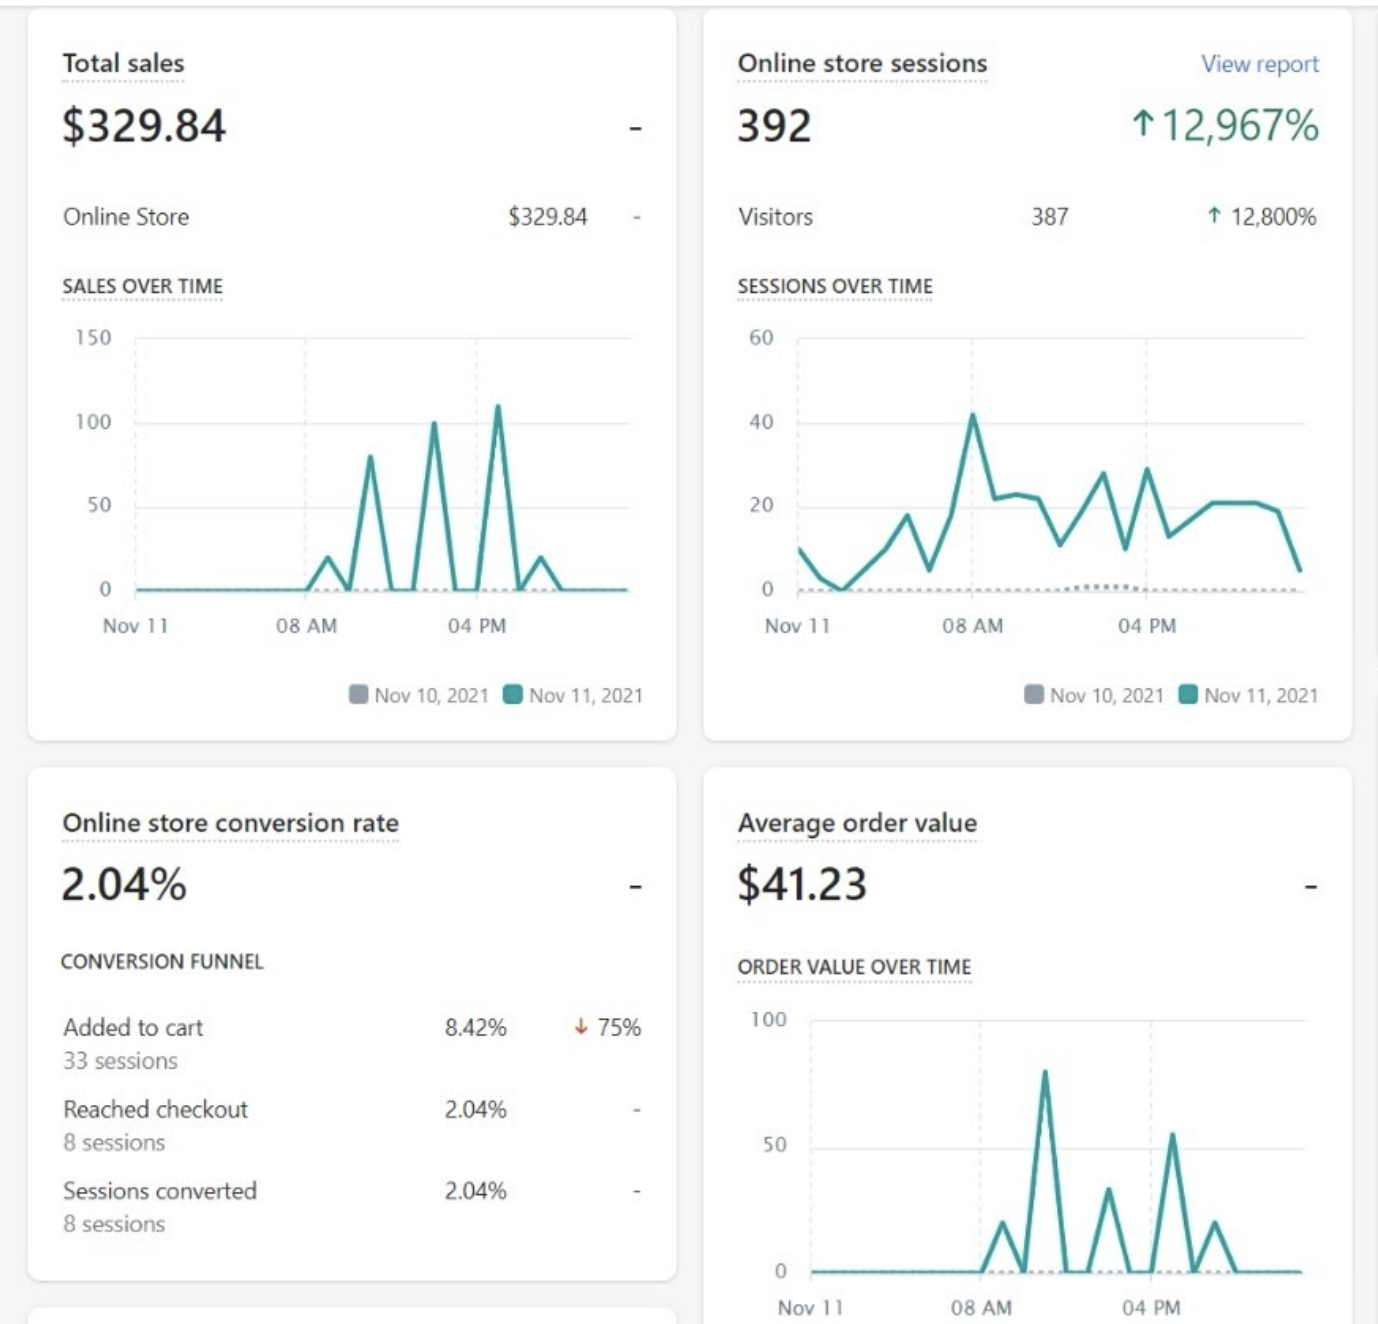Click the Average order value heading
This screenshot has width=1378, height=1324.
(857, 823)
